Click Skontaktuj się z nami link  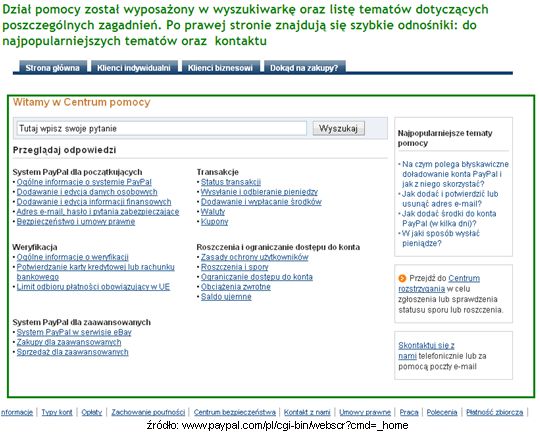tap(426, 350)
